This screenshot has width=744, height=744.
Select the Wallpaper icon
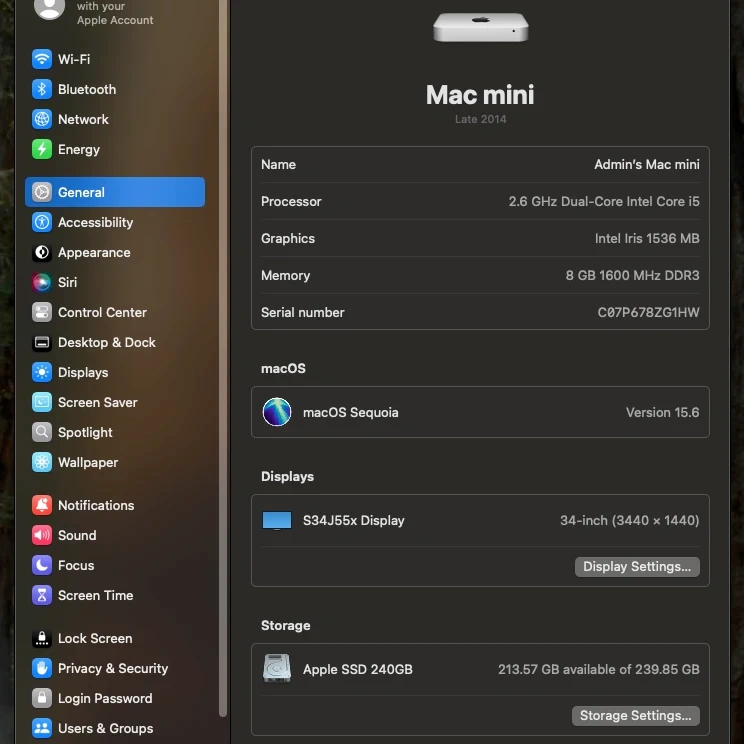click(x=41, y=462)
